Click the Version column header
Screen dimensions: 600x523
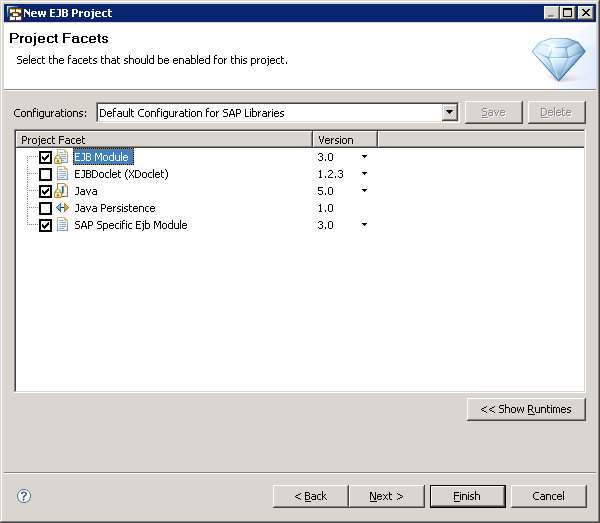[x=345, y=139]
